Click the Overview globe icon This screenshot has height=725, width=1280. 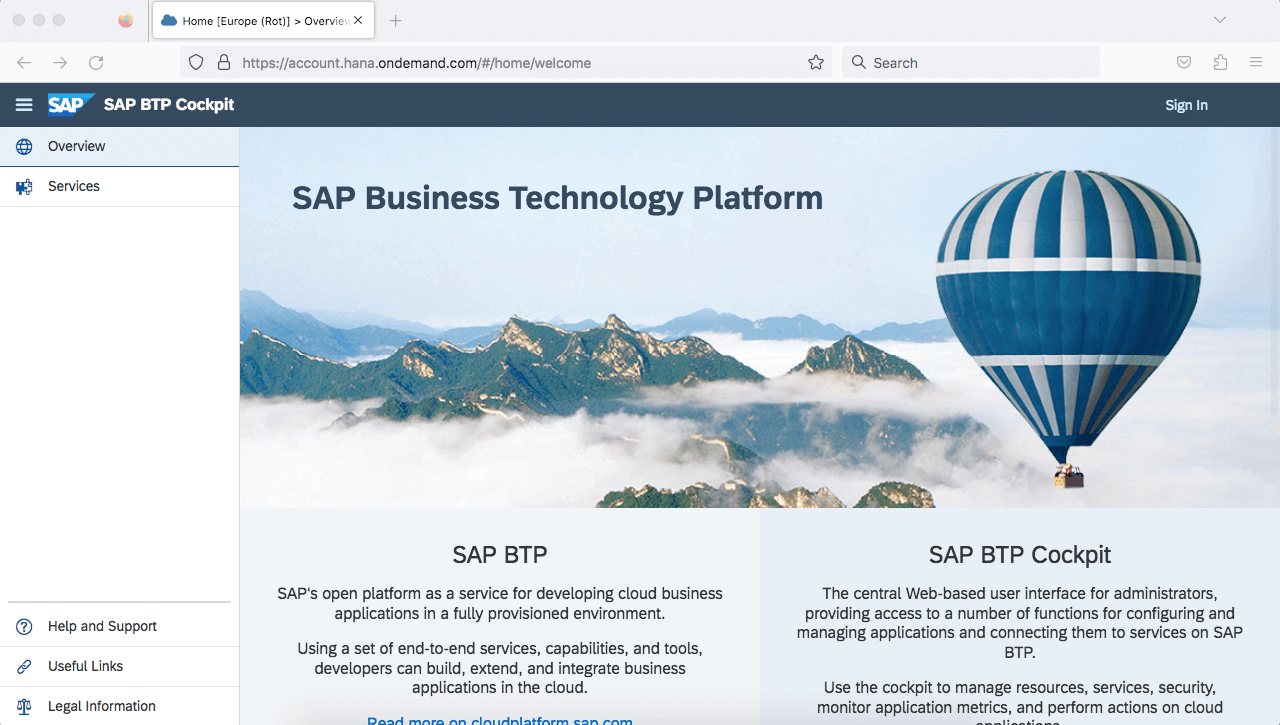coord(24,147)
